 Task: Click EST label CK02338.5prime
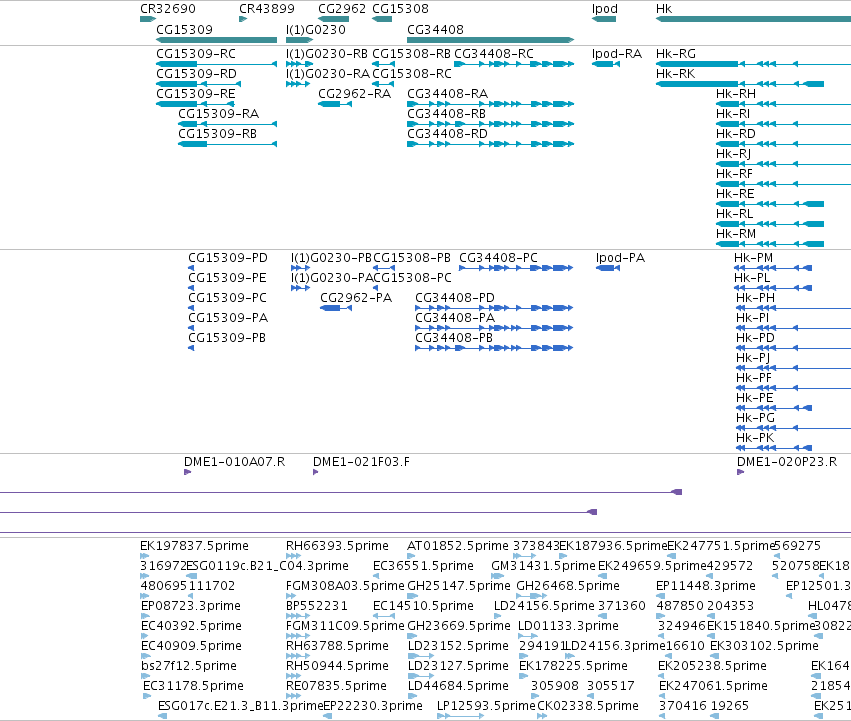click(588, 706)
